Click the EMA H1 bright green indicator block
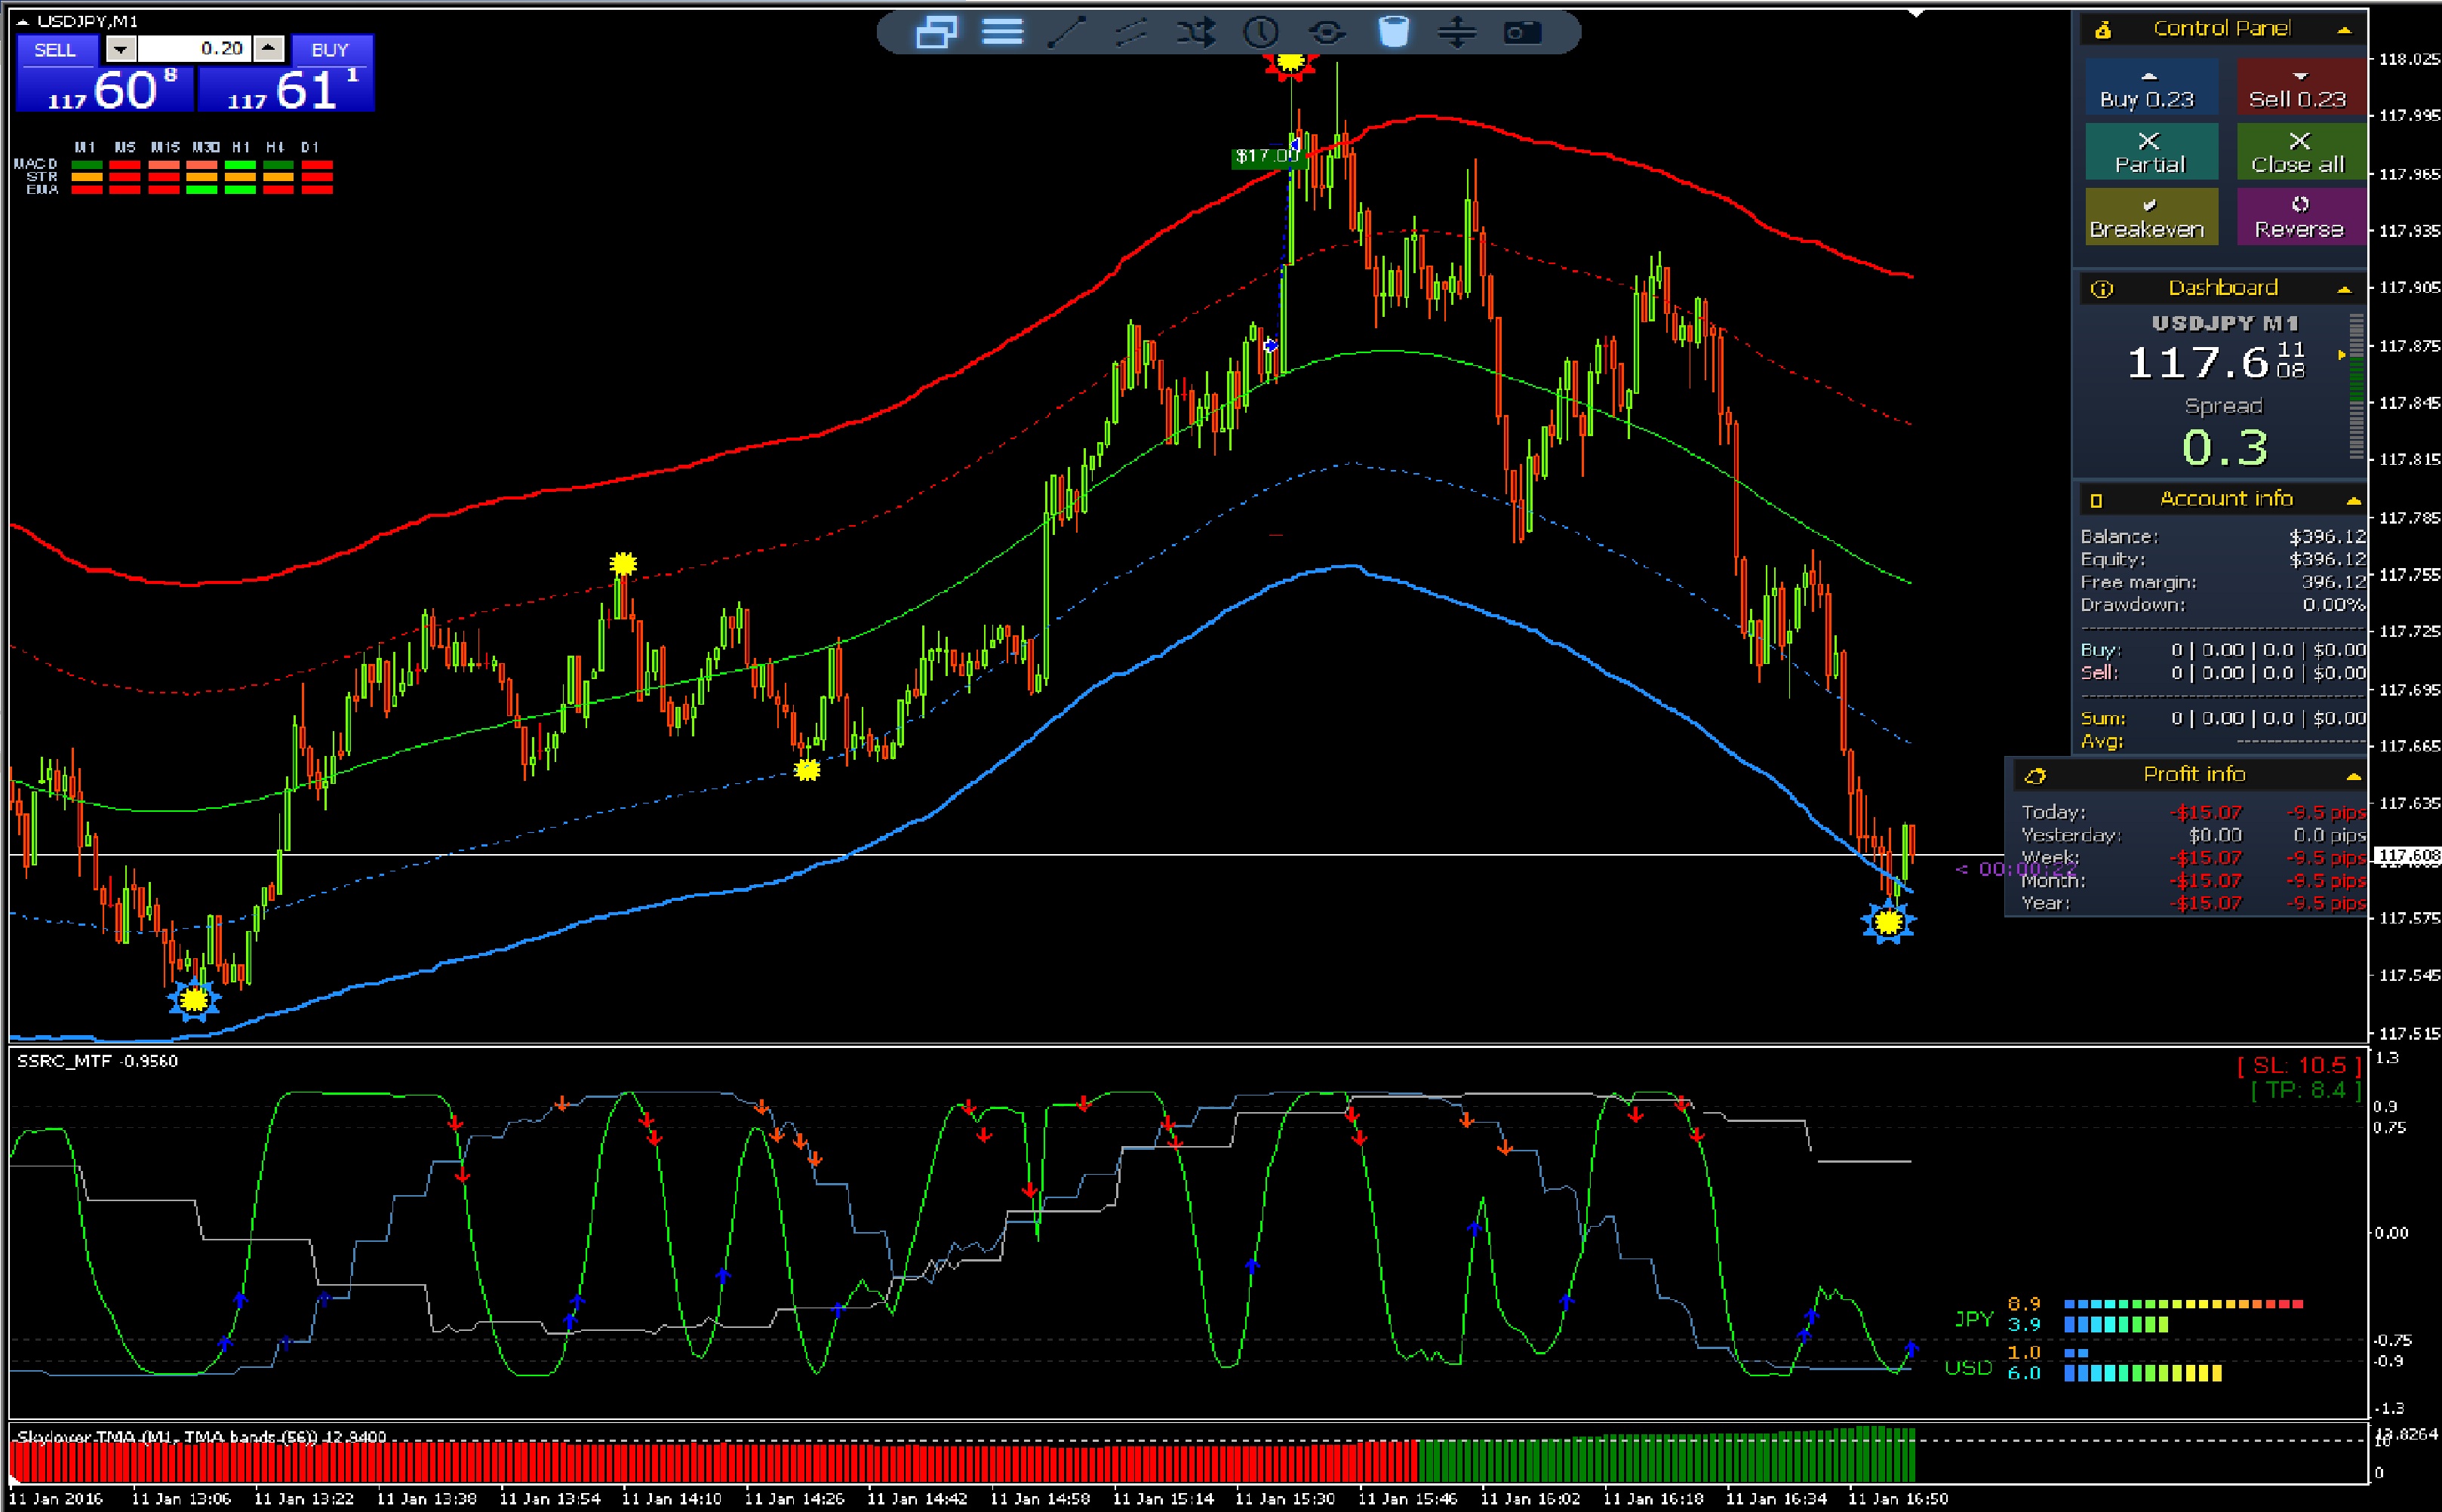Image resolution: width=2442 pixels, height=1512 pixels. [240, 189]
